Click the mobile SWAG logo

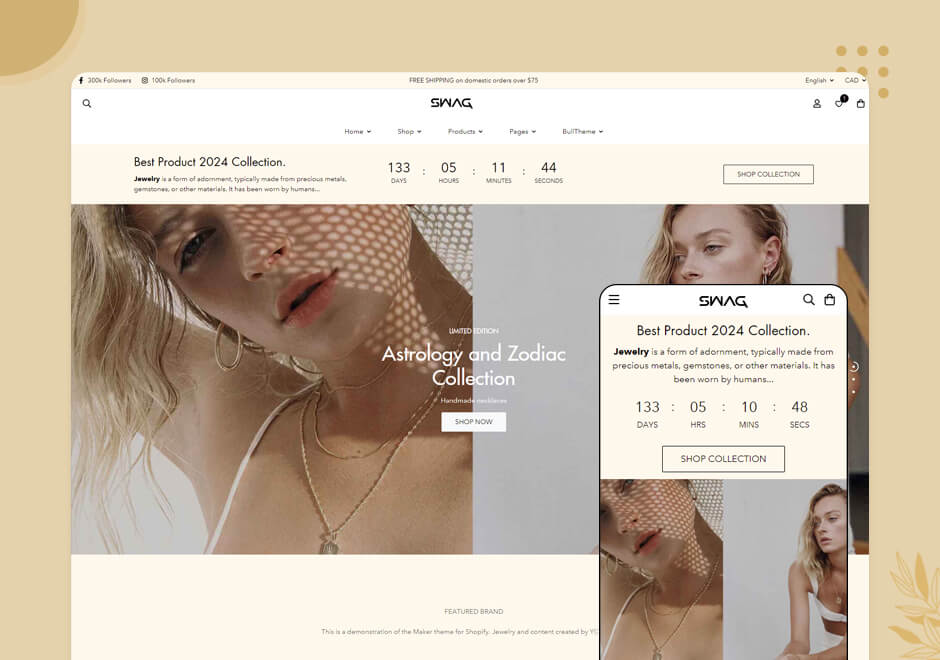[723, 301]
